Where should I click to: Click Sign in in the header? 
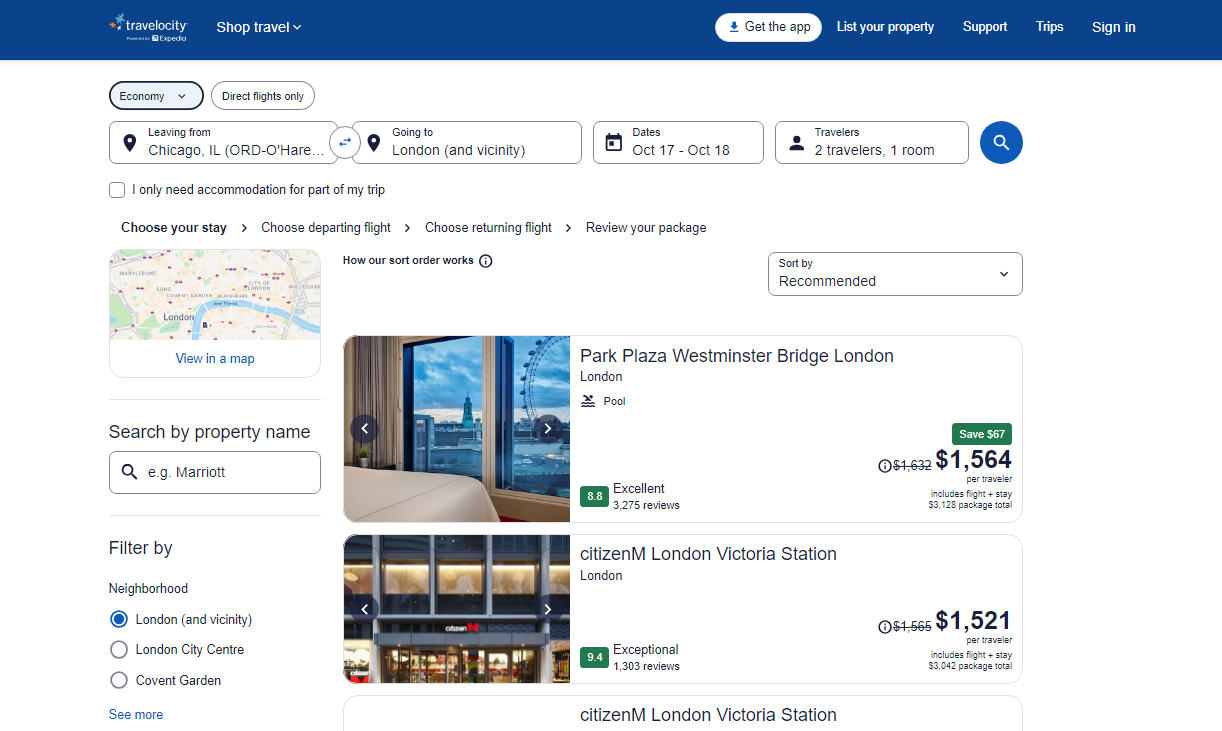1114,27
